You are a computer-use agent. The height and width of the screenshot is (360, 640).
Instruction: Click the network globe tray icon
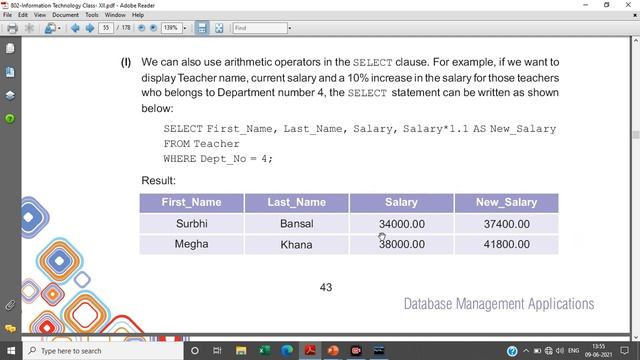[x=549, y=351]
